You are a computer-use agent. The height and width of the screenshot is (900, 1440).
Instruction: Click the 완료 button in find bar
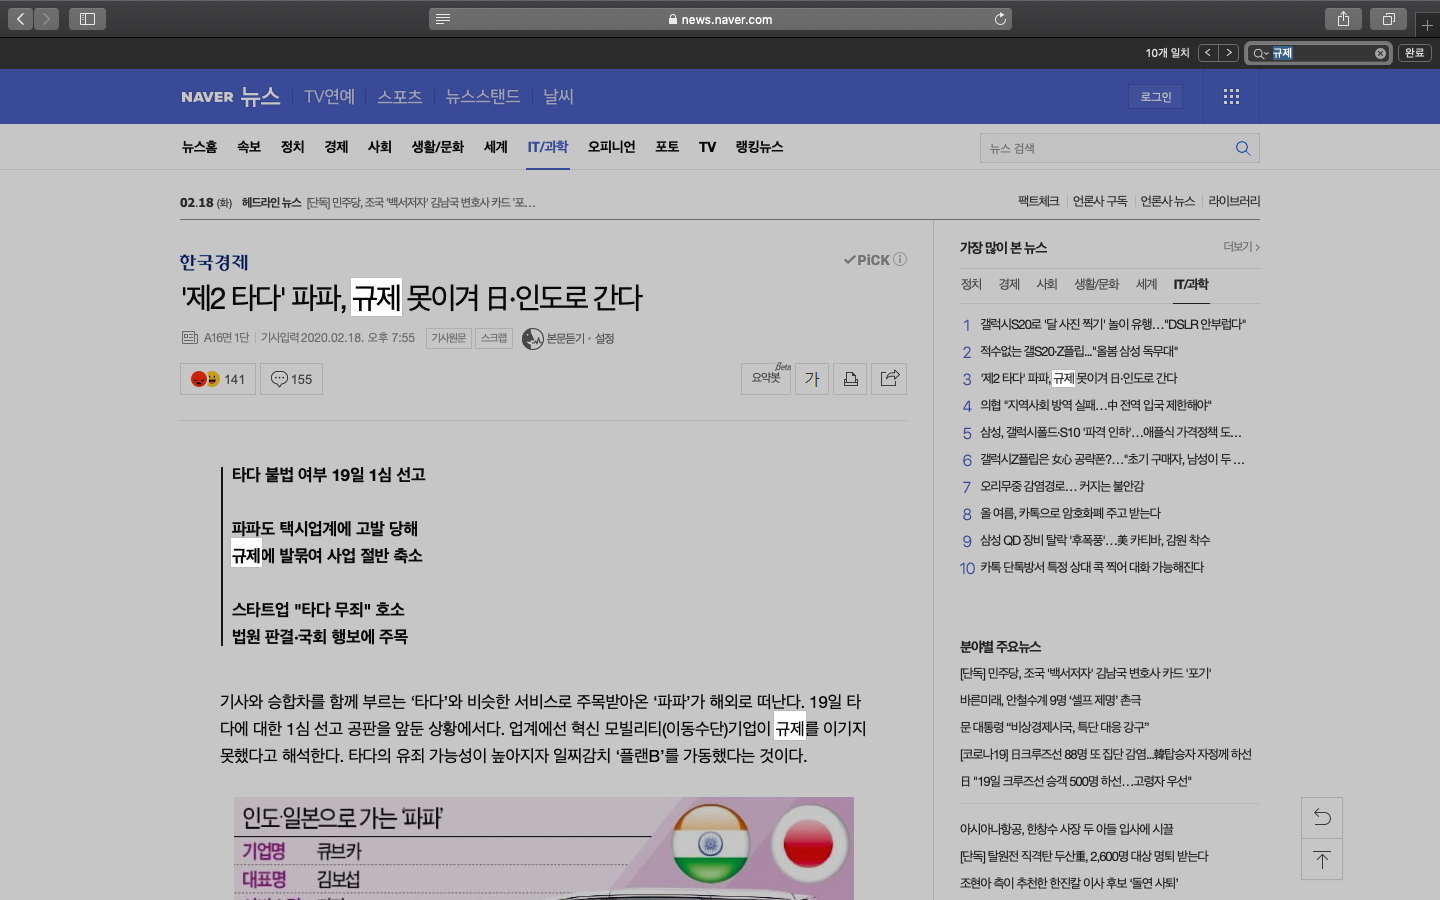coord(1414,53)
